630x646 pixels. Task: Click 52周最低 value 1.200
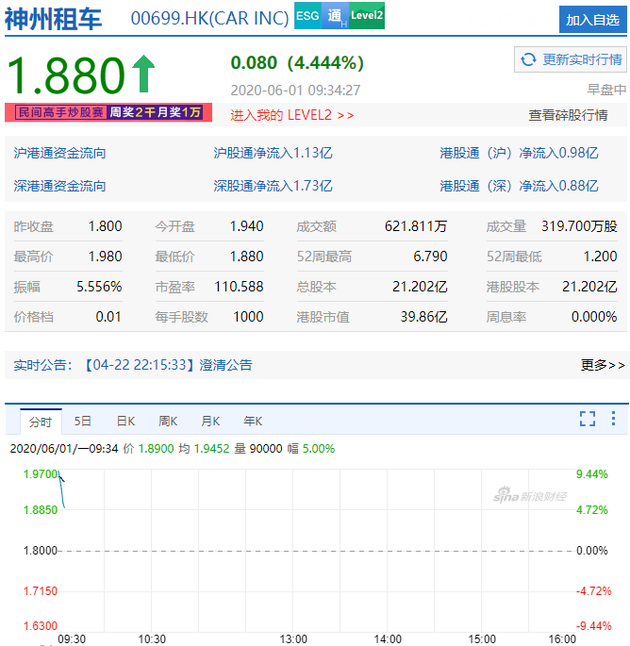[x=600, y=256]
